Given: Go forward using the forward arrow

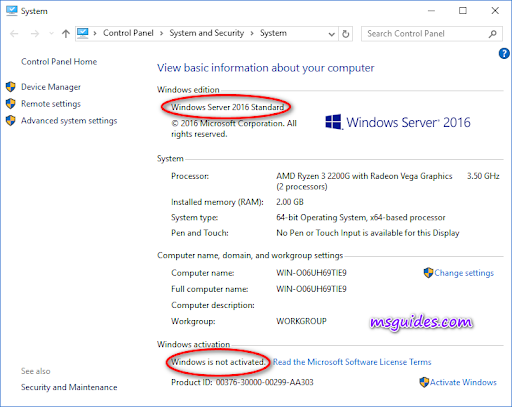Looking at the screenshot, I should point(35,33).
